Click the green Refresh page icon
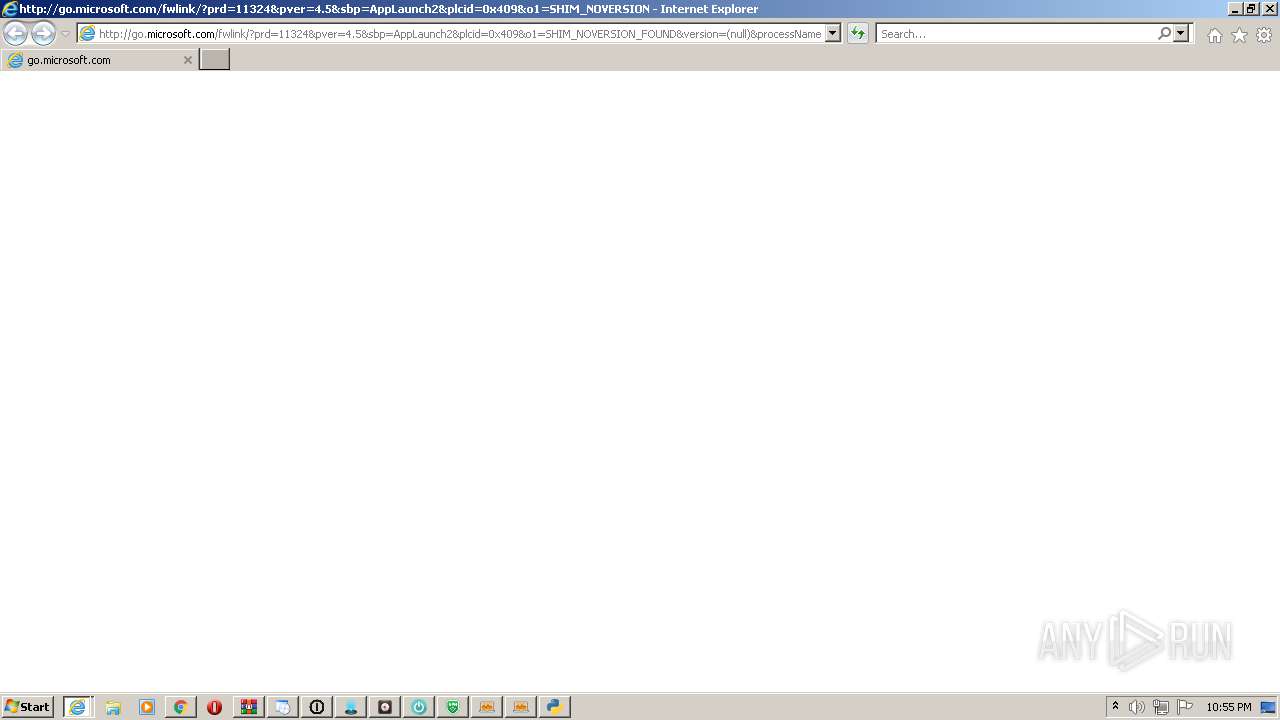 pyautogui.click(x=857, y=34)
